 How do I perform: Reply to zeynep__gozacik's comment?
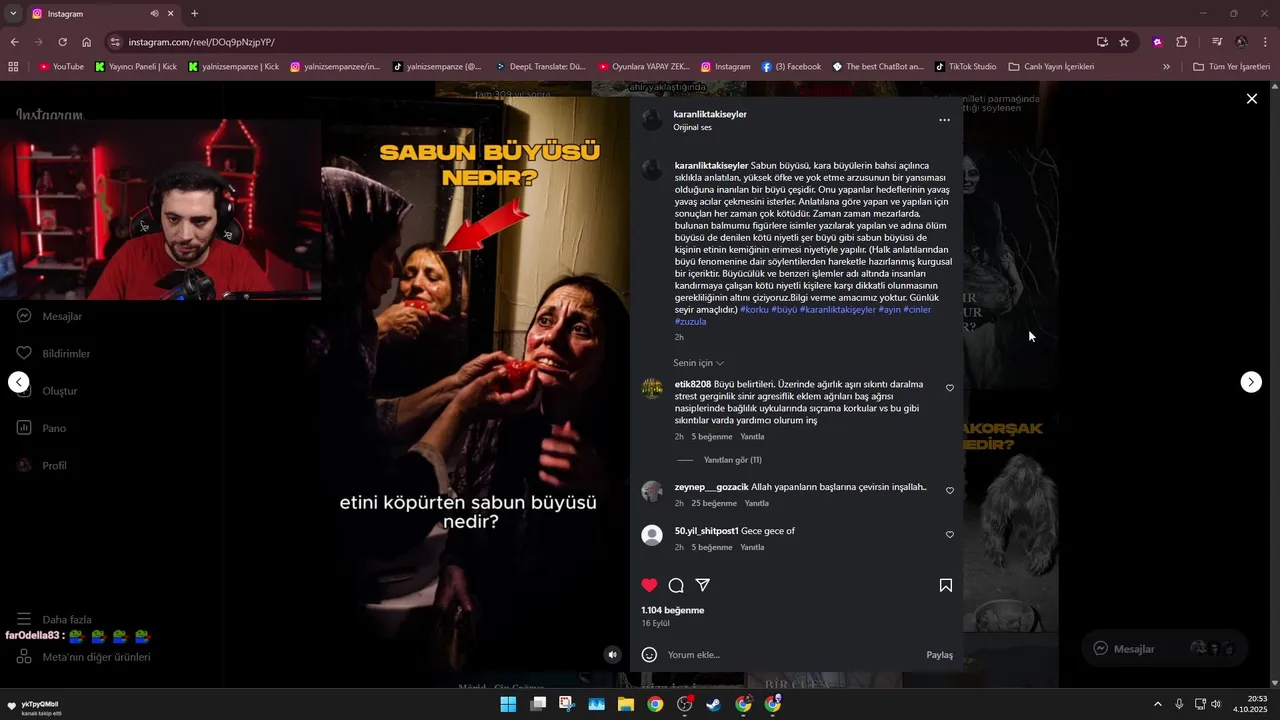757,503
